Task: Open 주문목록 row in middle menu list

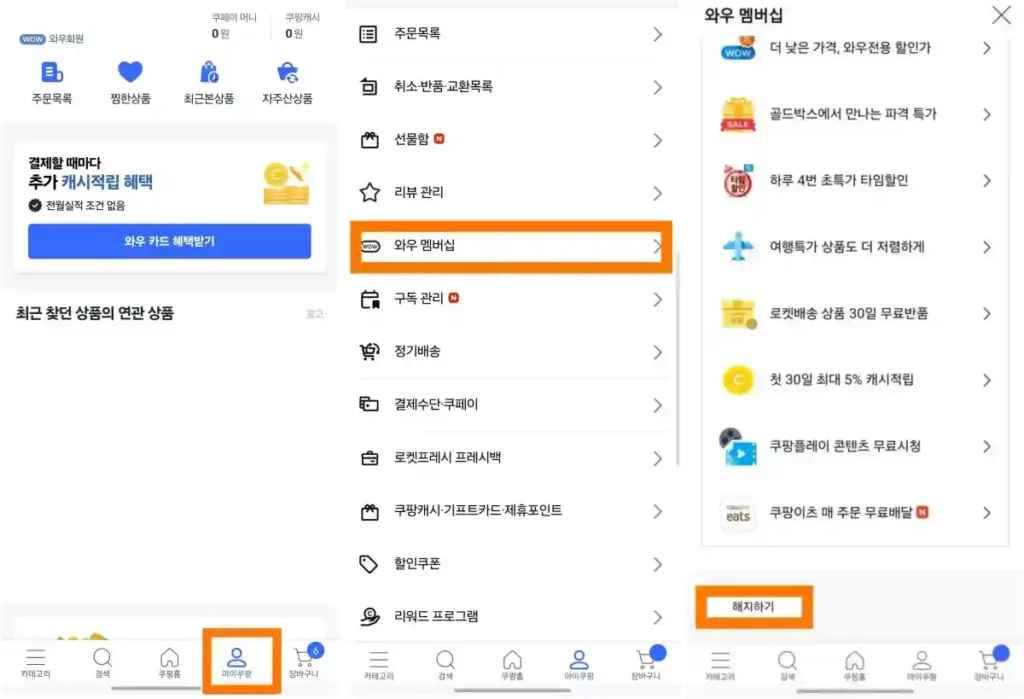Action: point(511,34)
